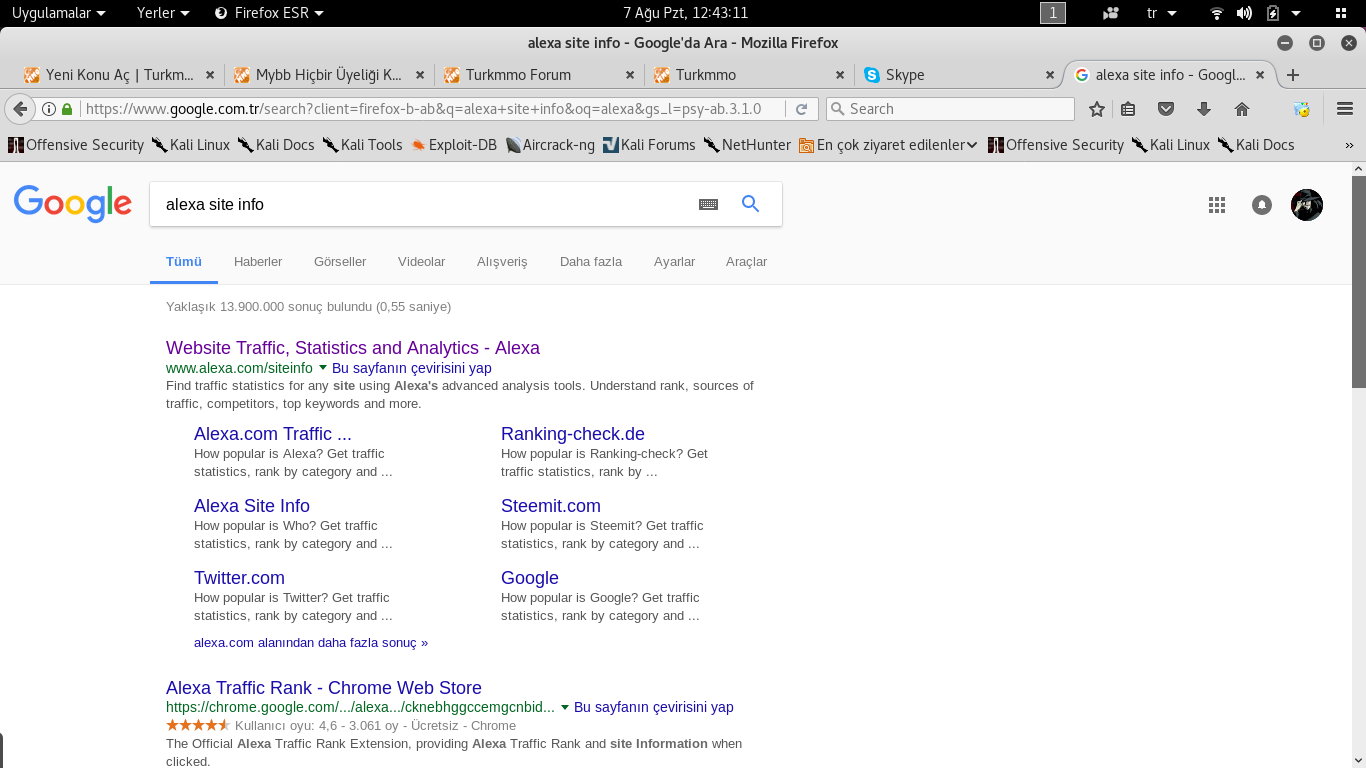Viewport: 1366px width, 768px height.
Task: Close the Skype tab
Action: [1050, 75]
